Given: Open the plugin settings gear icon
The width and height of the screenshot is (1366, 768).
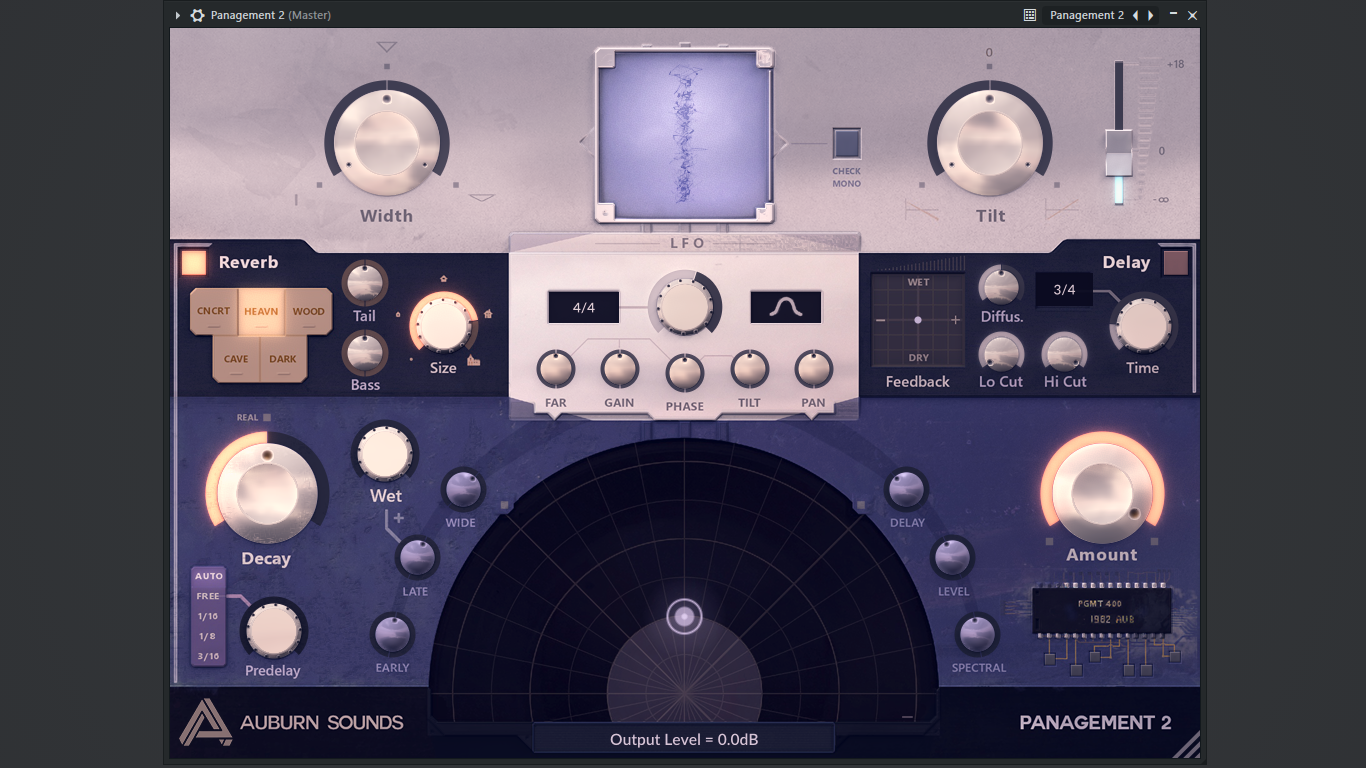Looking at the screenshot, I should pos(198,15).
